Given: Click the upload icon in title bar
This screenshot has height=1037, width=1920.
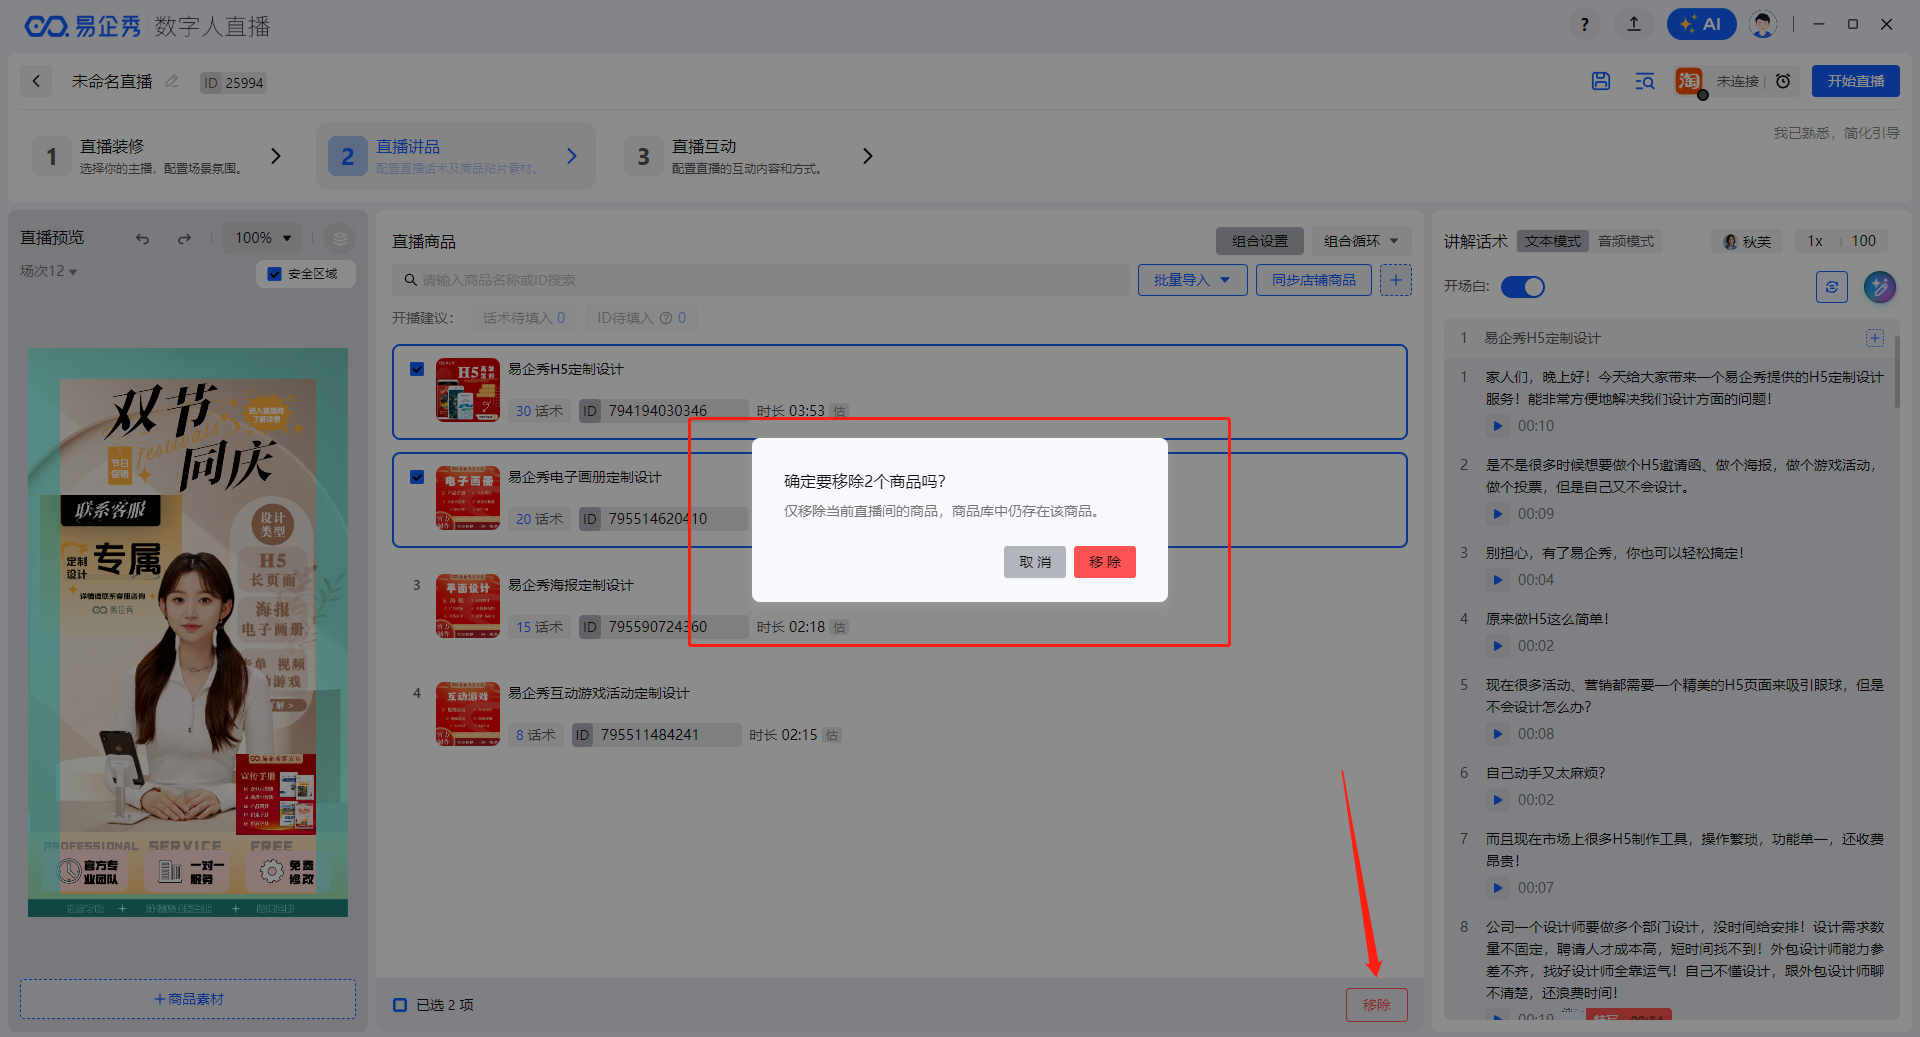Looking at the screenshot, I should point(1634,24).
